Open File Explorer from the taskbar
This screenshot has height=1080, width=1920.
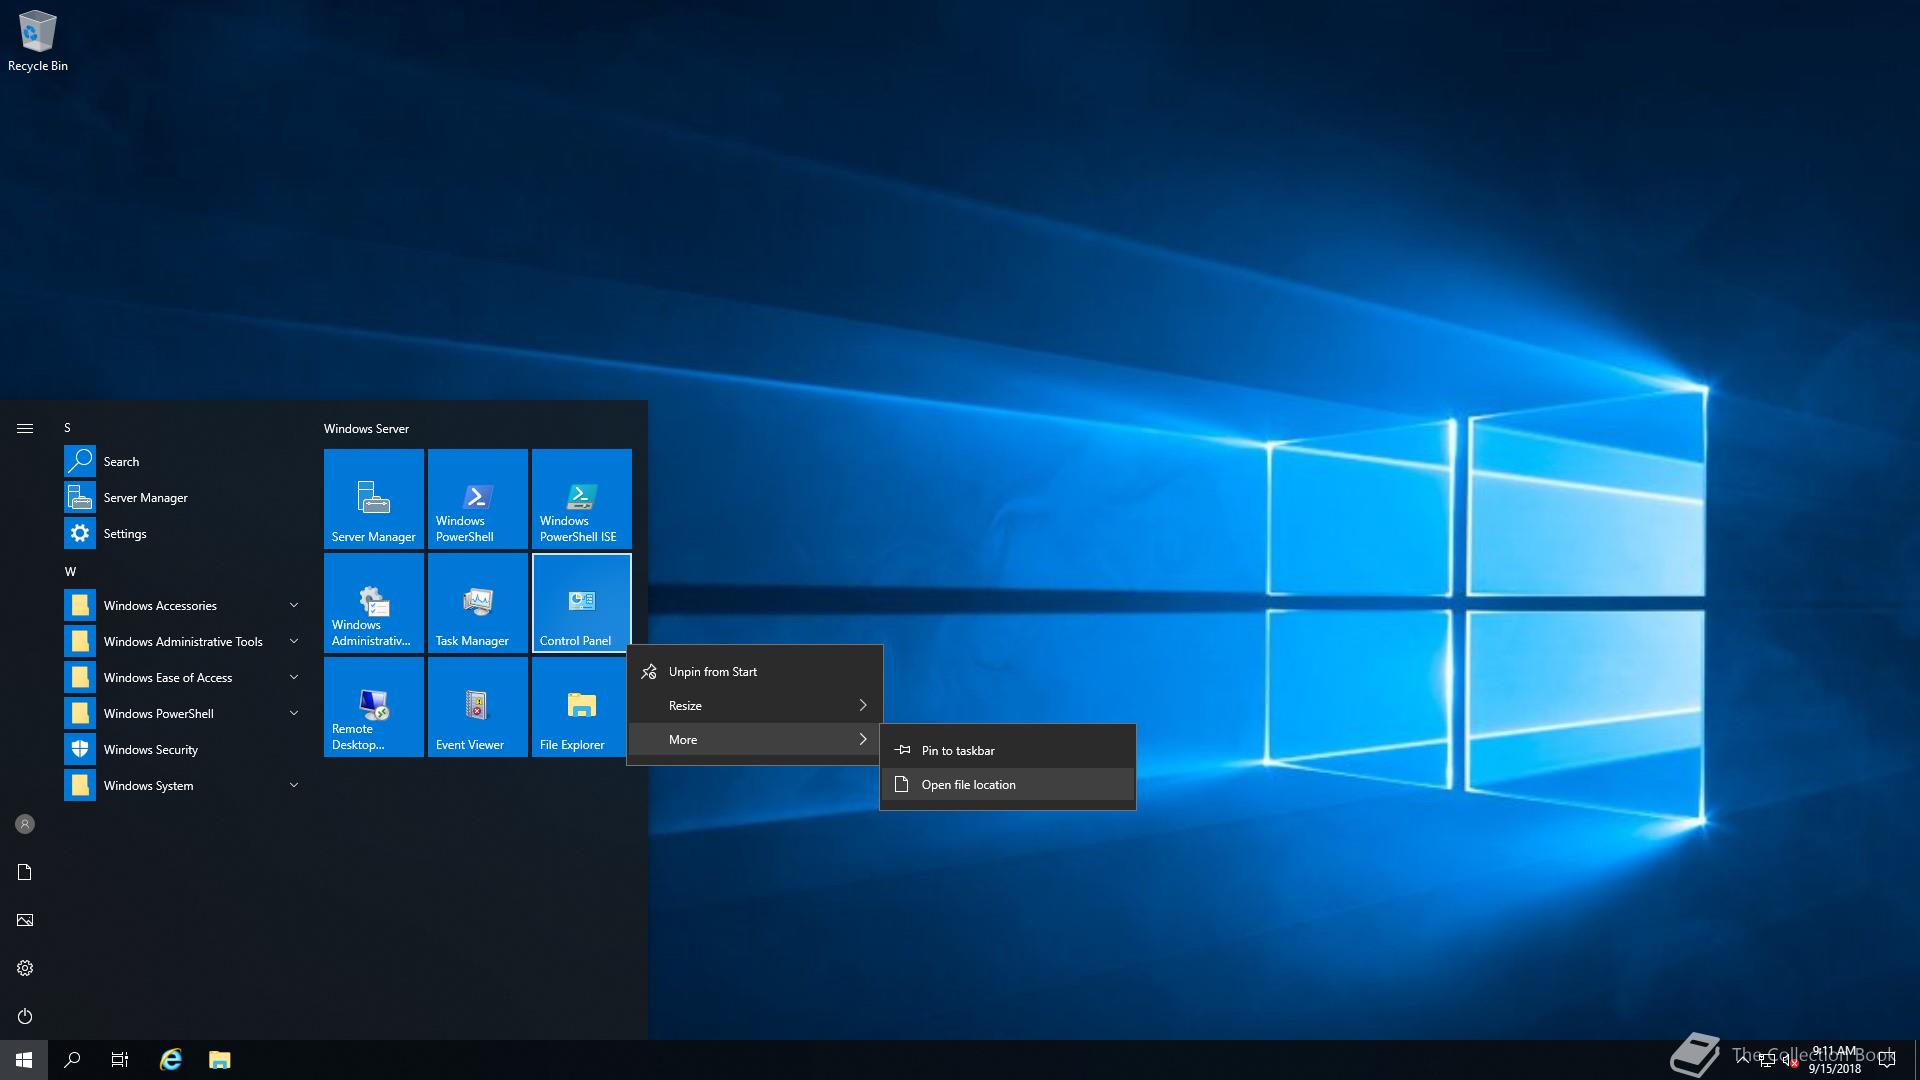coord(220,1060)
